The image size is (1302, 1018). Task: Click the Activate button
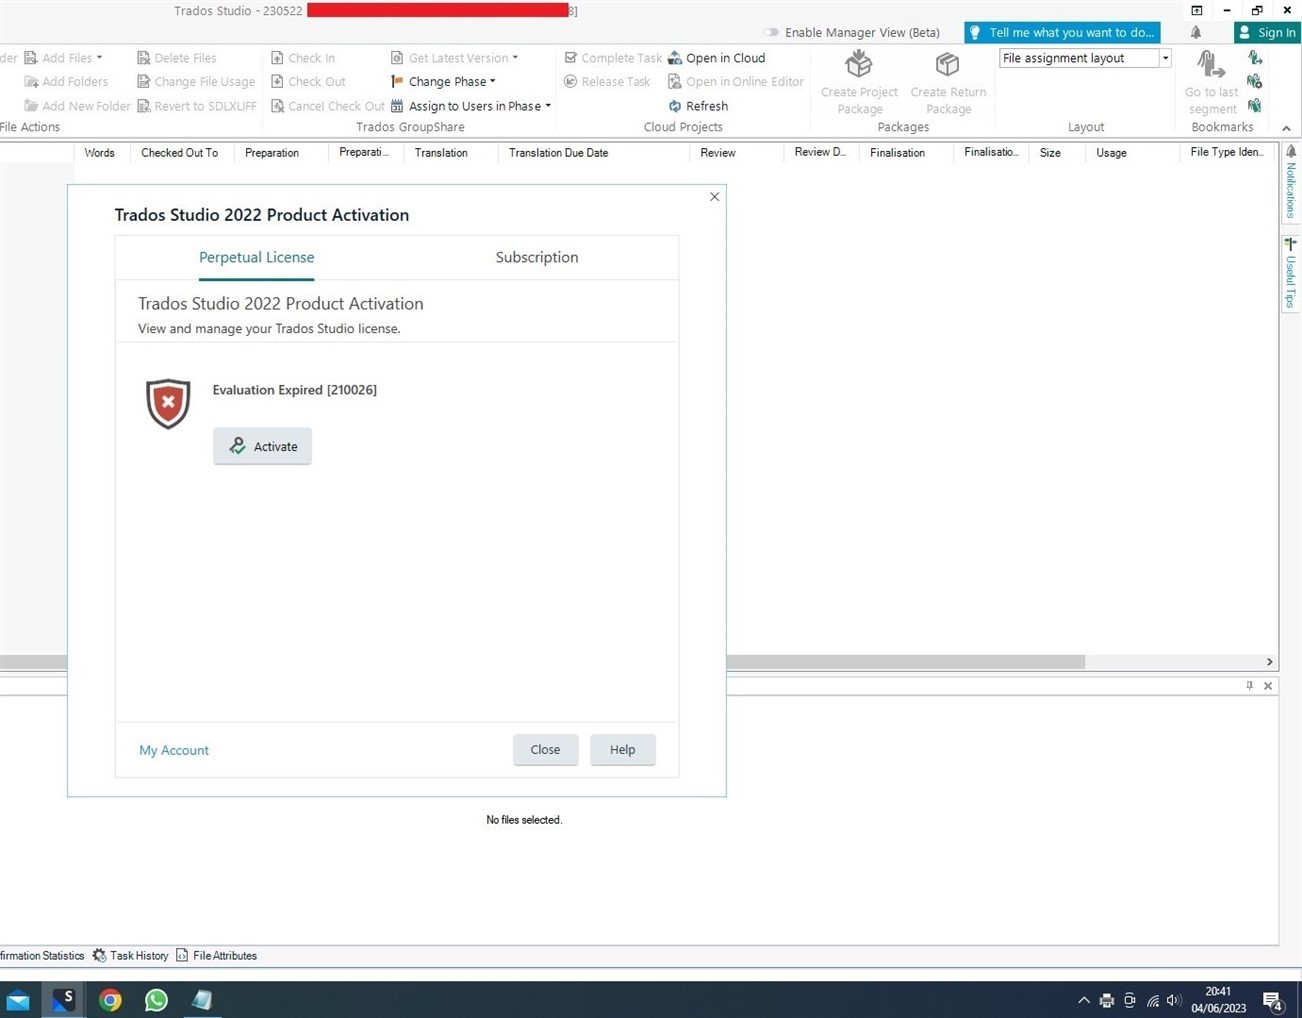tap(262, 446)
